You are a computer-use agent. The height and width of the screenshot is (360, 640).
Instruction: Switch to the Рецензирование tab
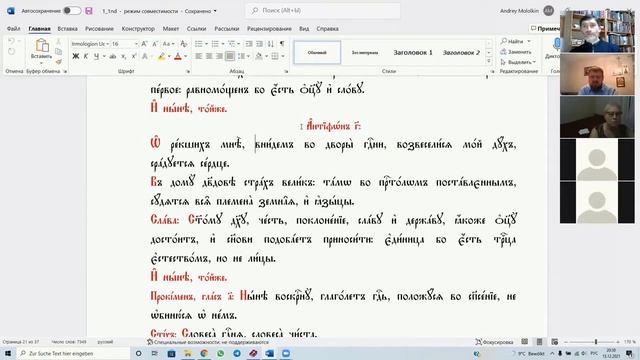point(269,29)
